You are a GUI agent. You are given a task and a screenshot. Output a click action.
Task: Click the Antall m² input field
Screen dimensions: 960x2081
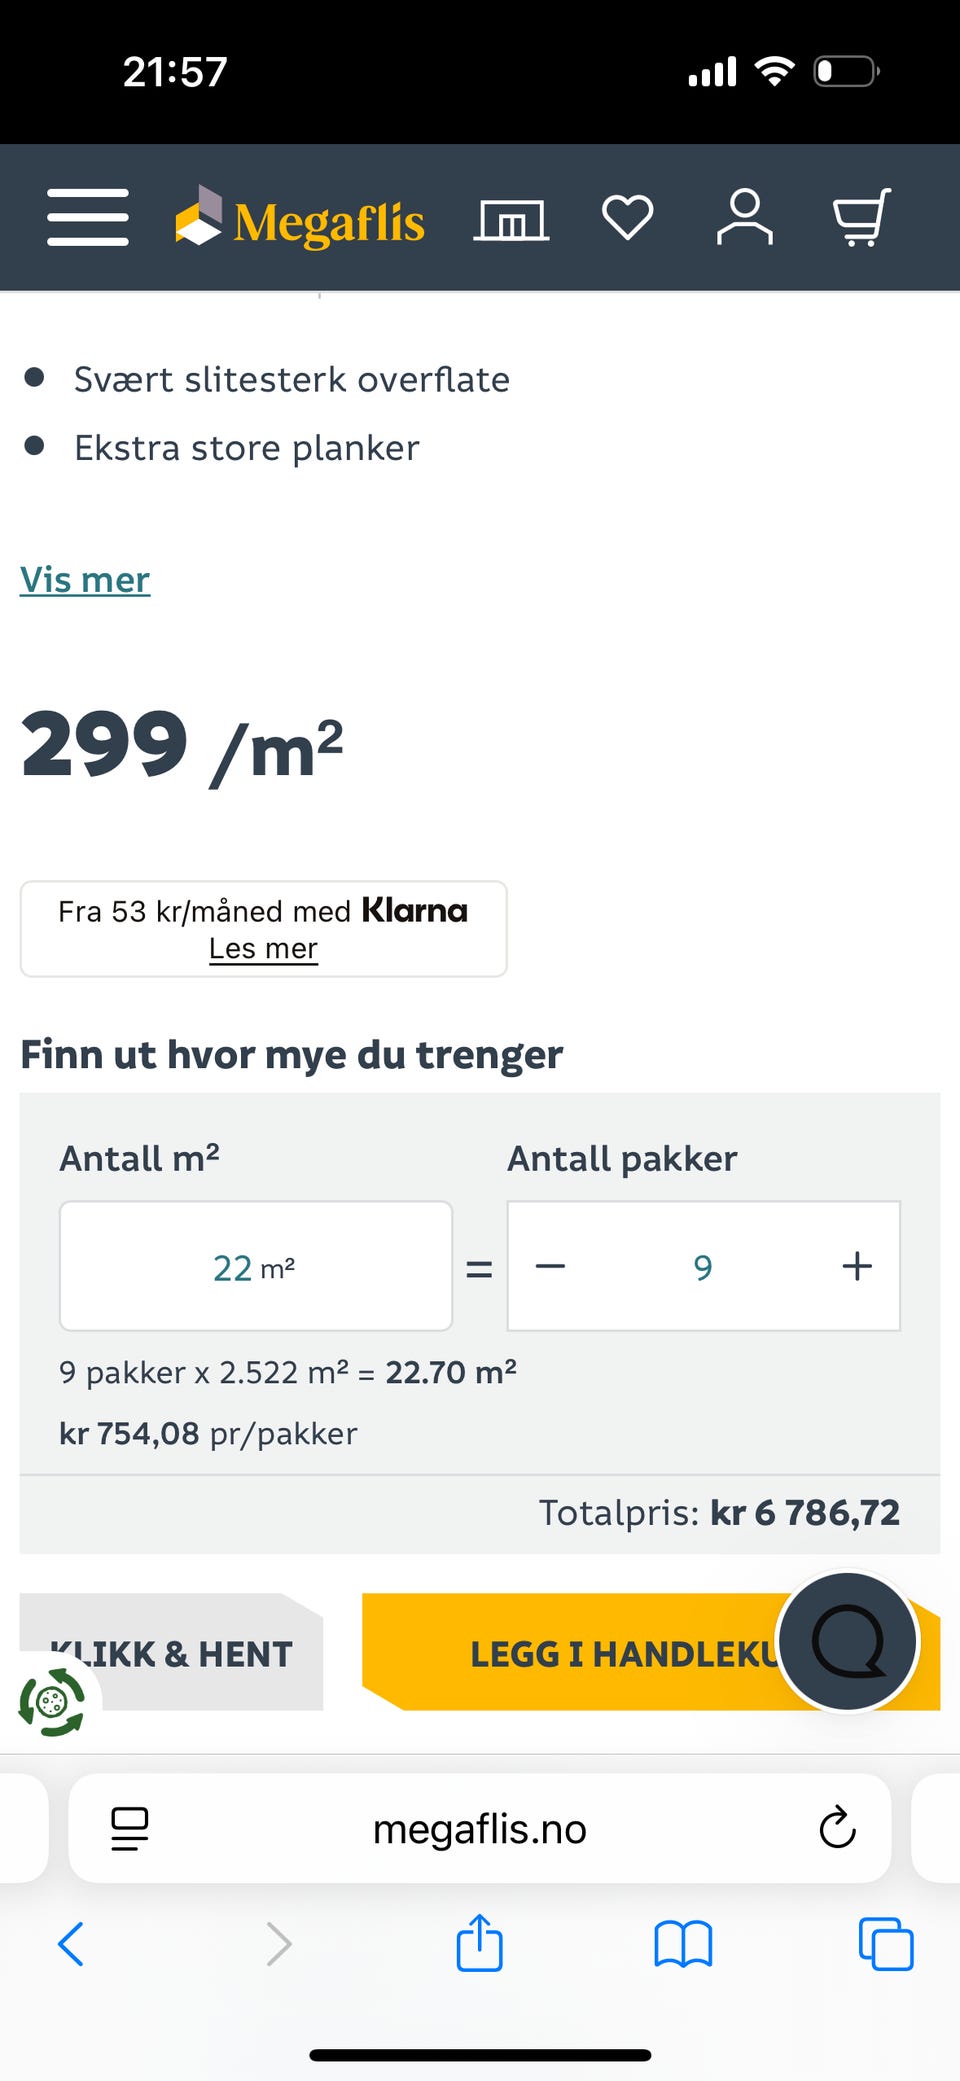click(256, 1266)
